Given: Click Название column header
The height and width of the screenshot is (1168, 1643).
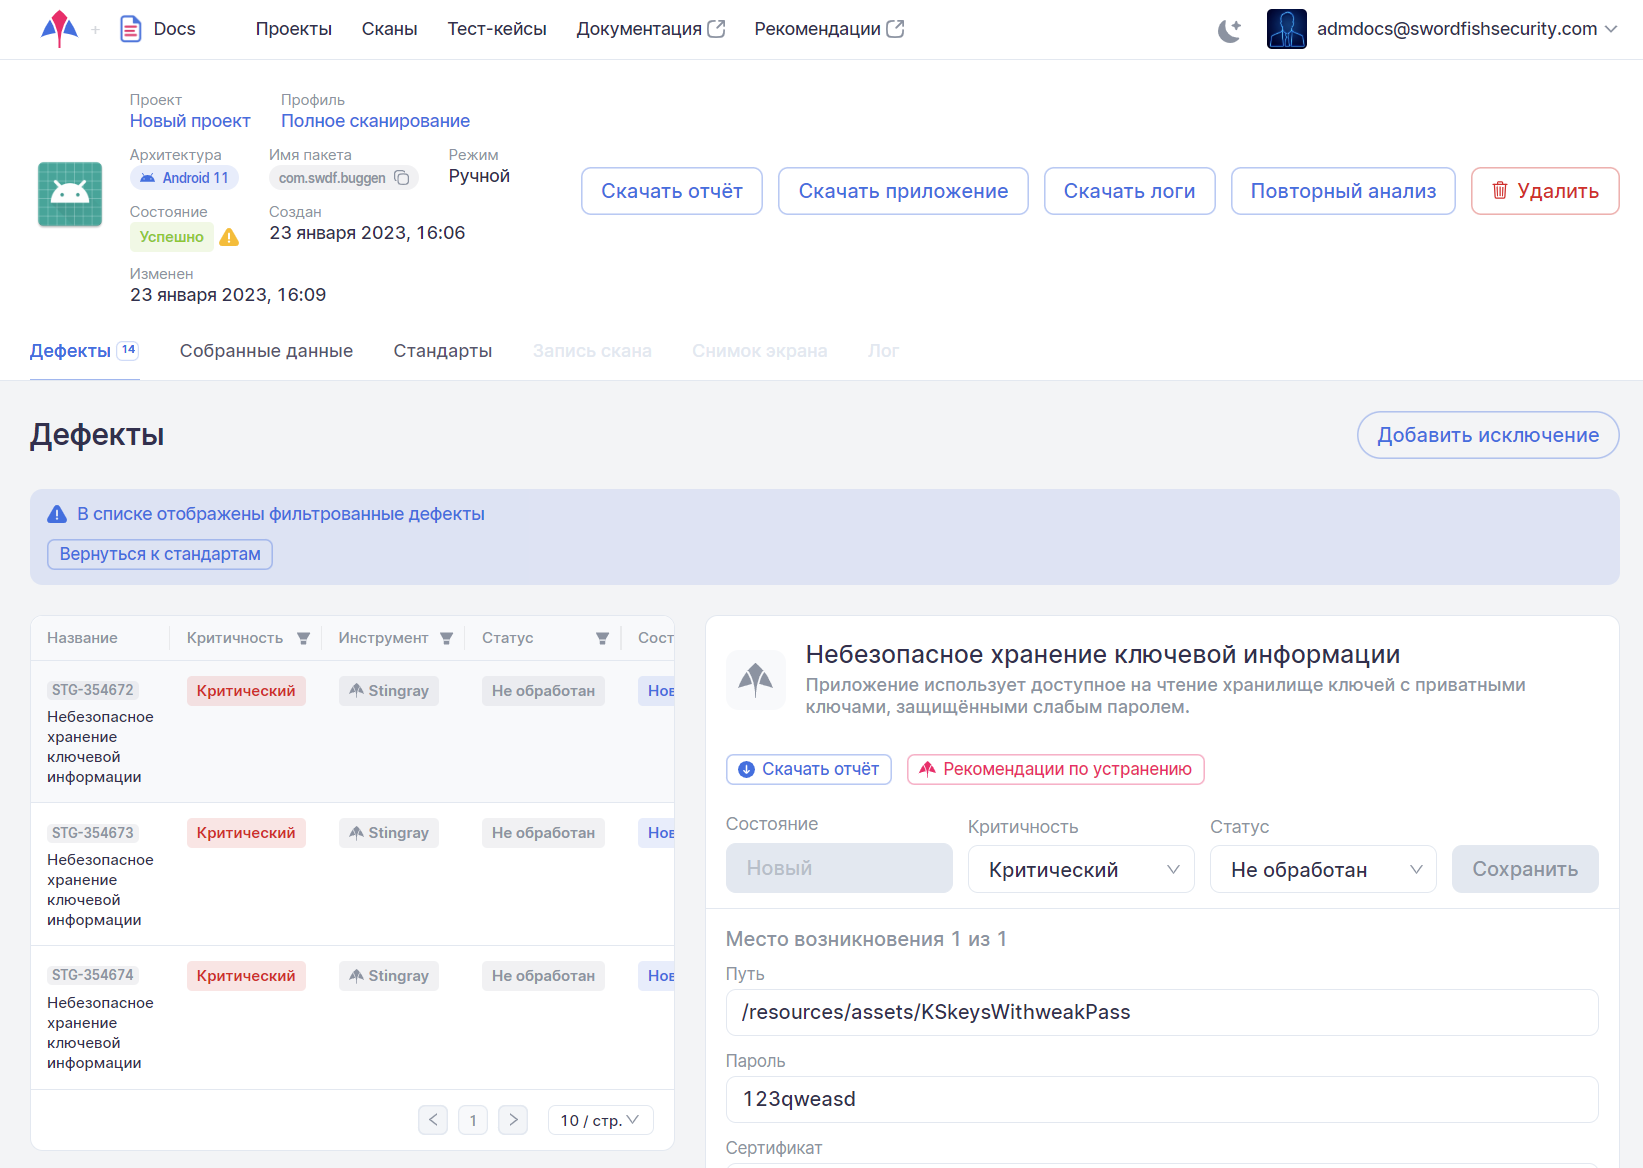Looking at the screenshot, I should [82, 638].
